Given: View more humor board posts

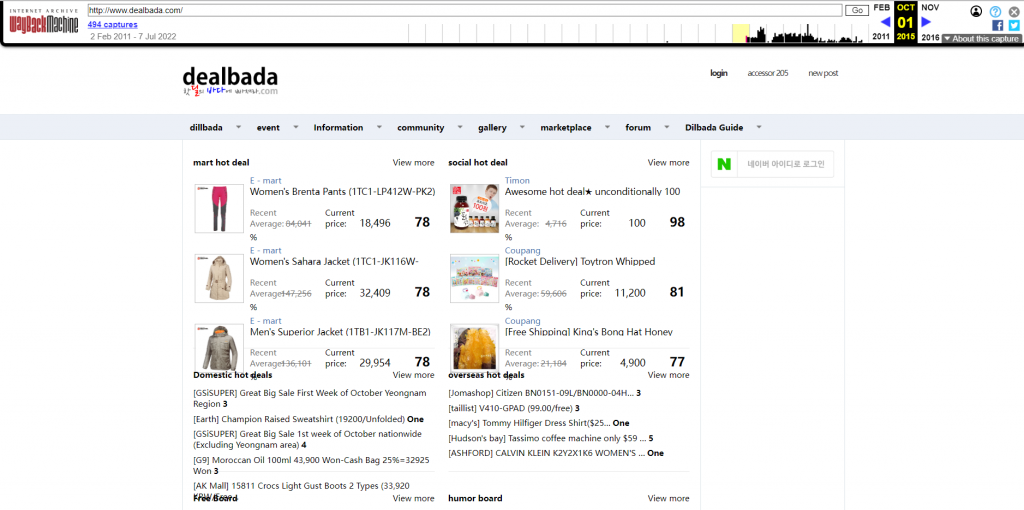Looking at the screenshot, I should point(668,498).
